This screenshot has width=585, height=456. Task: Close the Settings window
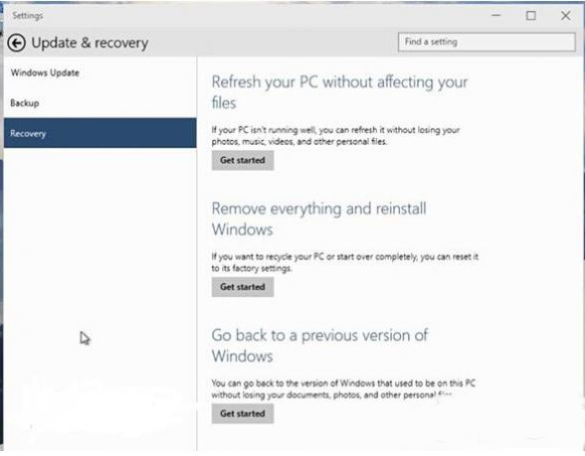tap(566, 15)
